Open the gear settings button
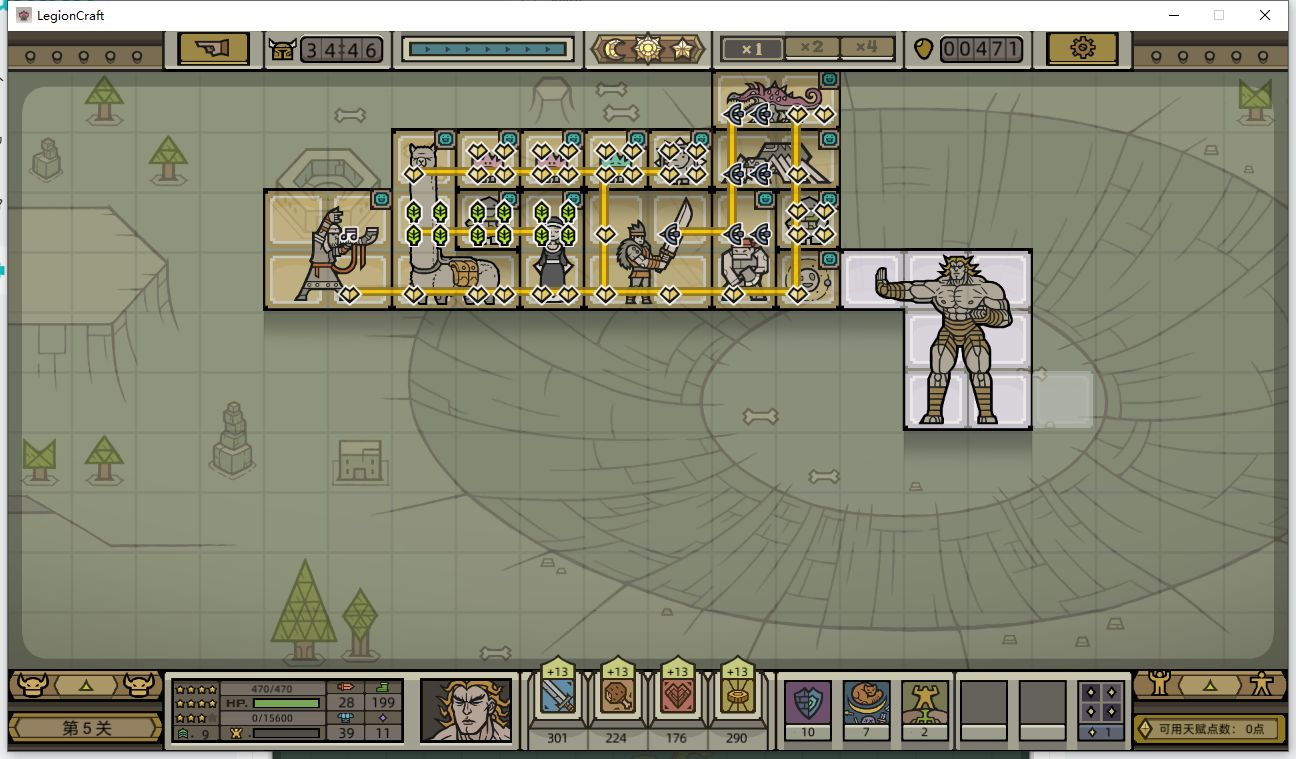This screenshot has width=1296, height=759. coord(1082,48)
